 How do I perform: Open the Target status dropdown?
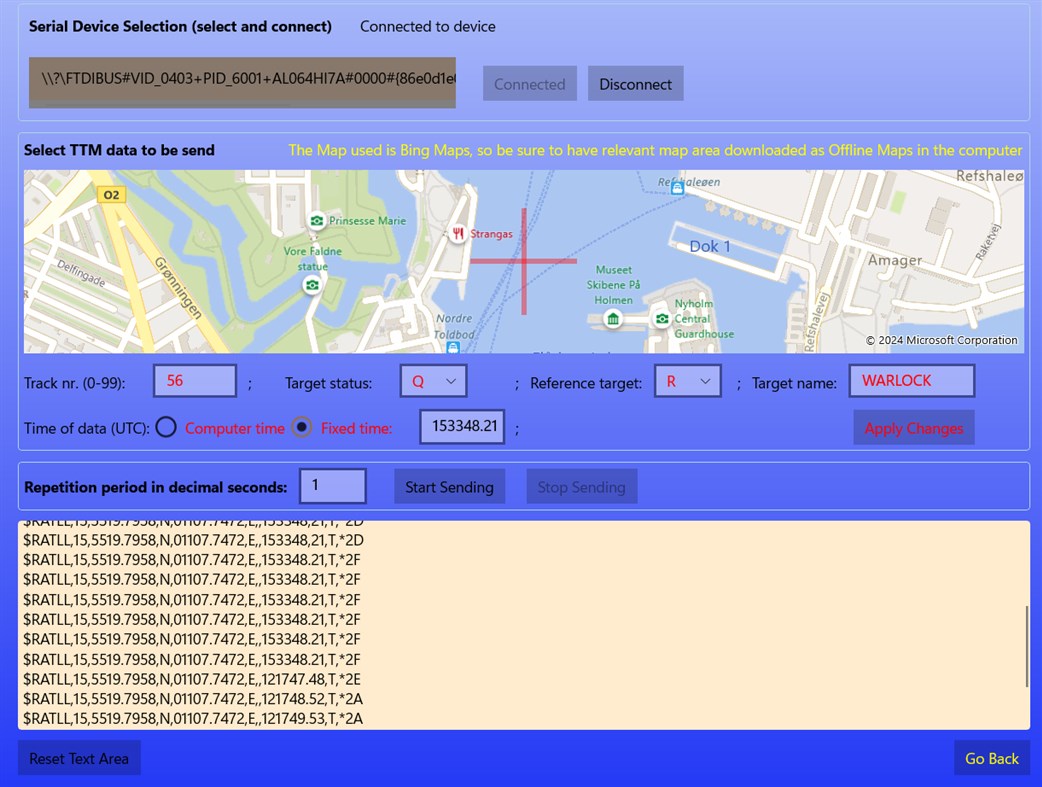[433, 382]
